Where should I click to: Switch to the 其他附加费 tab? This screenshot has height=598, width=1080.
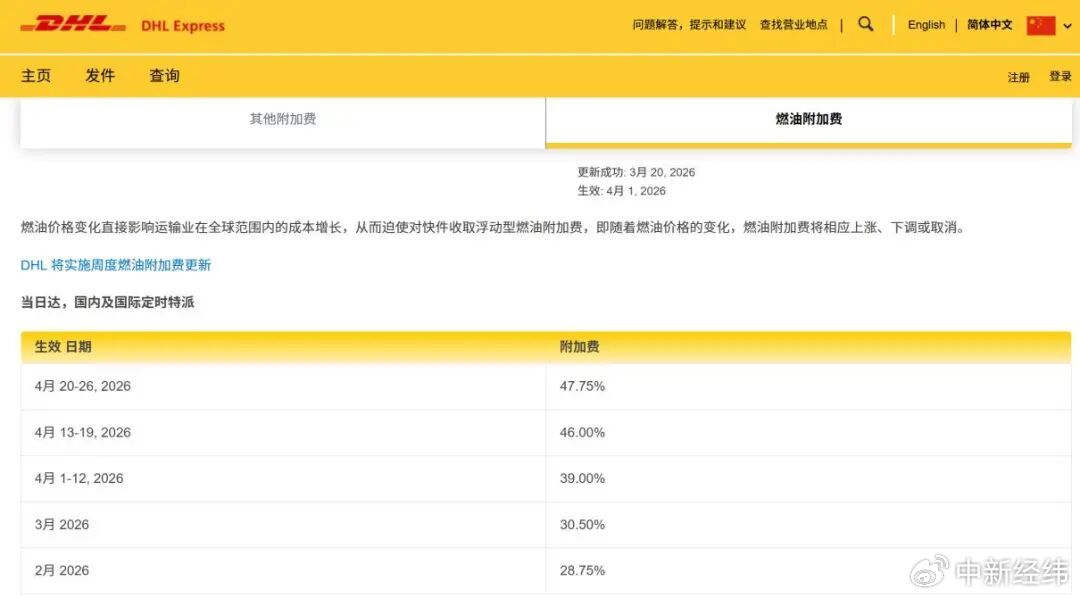[282, 122]
